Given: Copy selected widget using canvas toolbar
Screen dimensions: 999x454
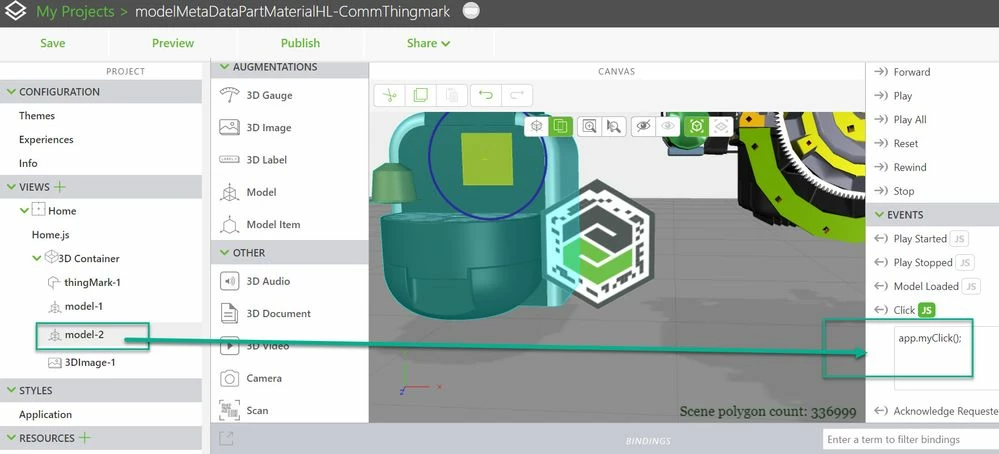Looking at the screenshot, I should 420,96.
